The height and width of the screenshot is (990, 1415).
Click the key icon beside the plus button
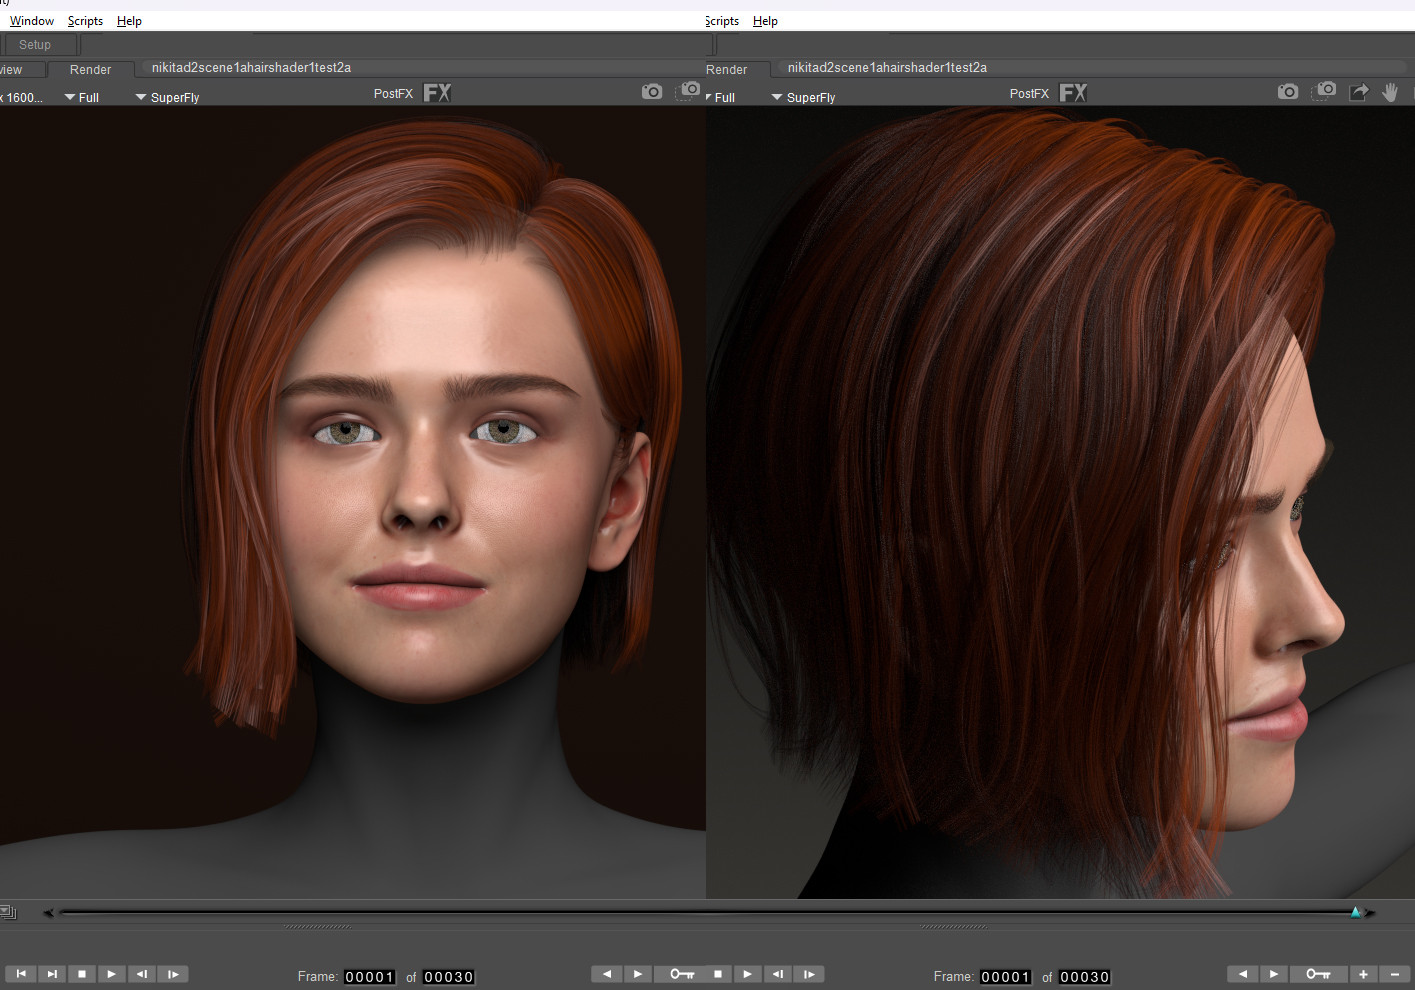[x=1318, y=974]
